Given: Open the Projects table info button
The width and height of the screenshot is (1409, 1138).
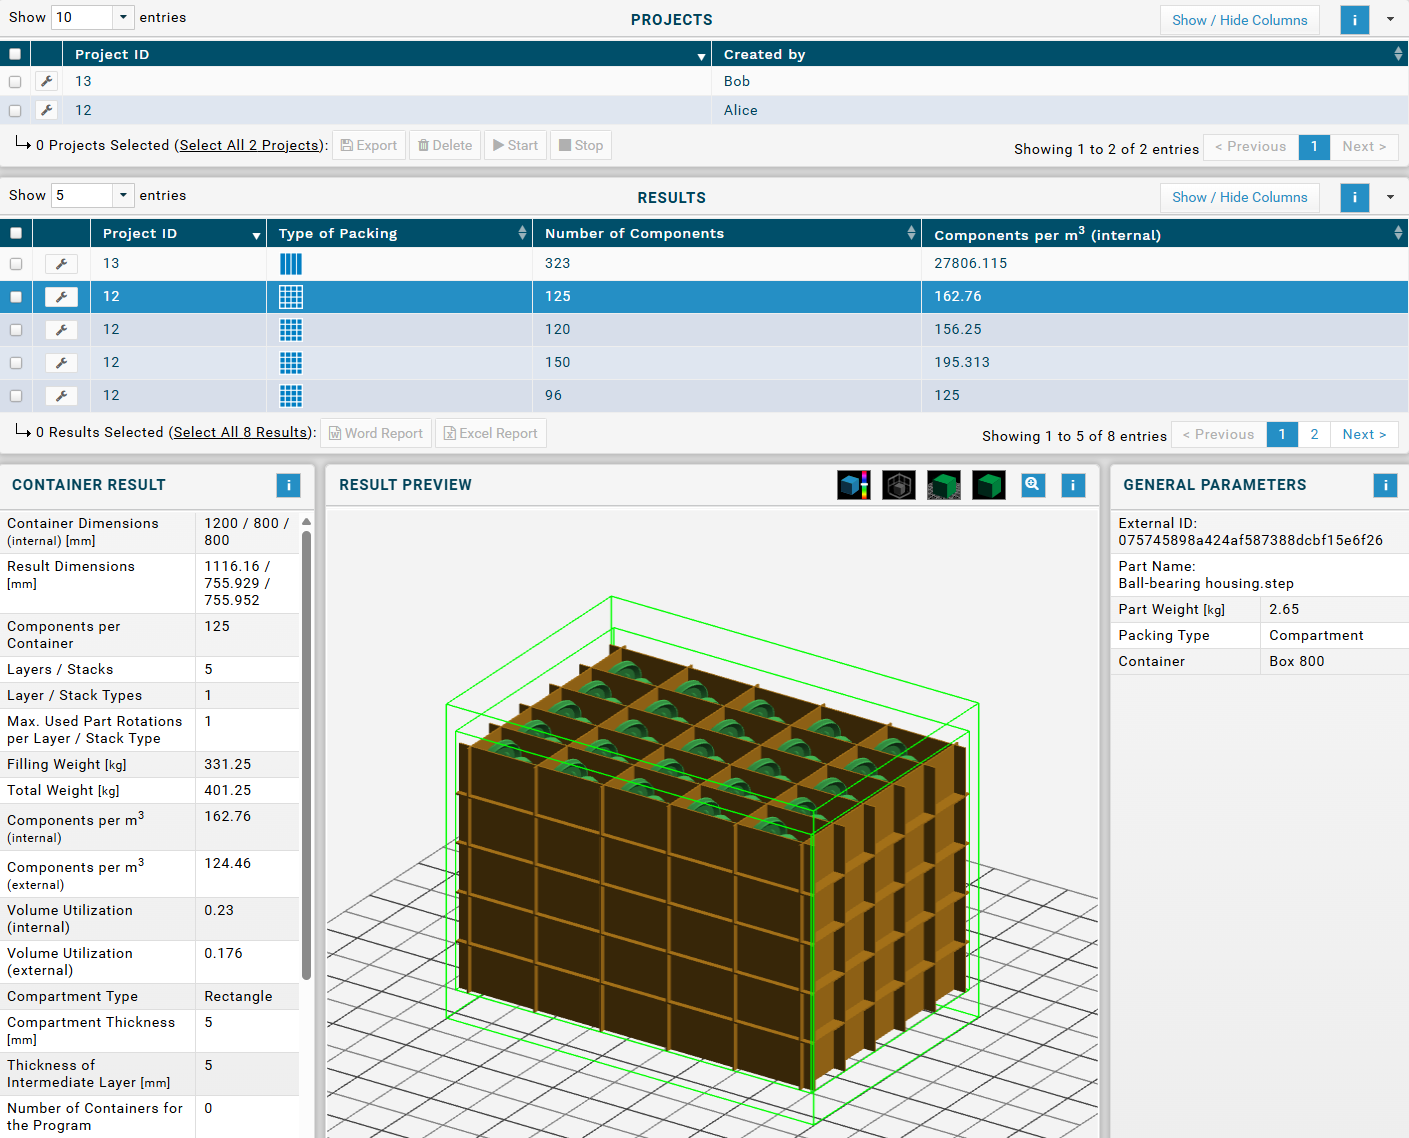Looking at the screenshot, I should pyautogui.click(x=1355, y=20).
